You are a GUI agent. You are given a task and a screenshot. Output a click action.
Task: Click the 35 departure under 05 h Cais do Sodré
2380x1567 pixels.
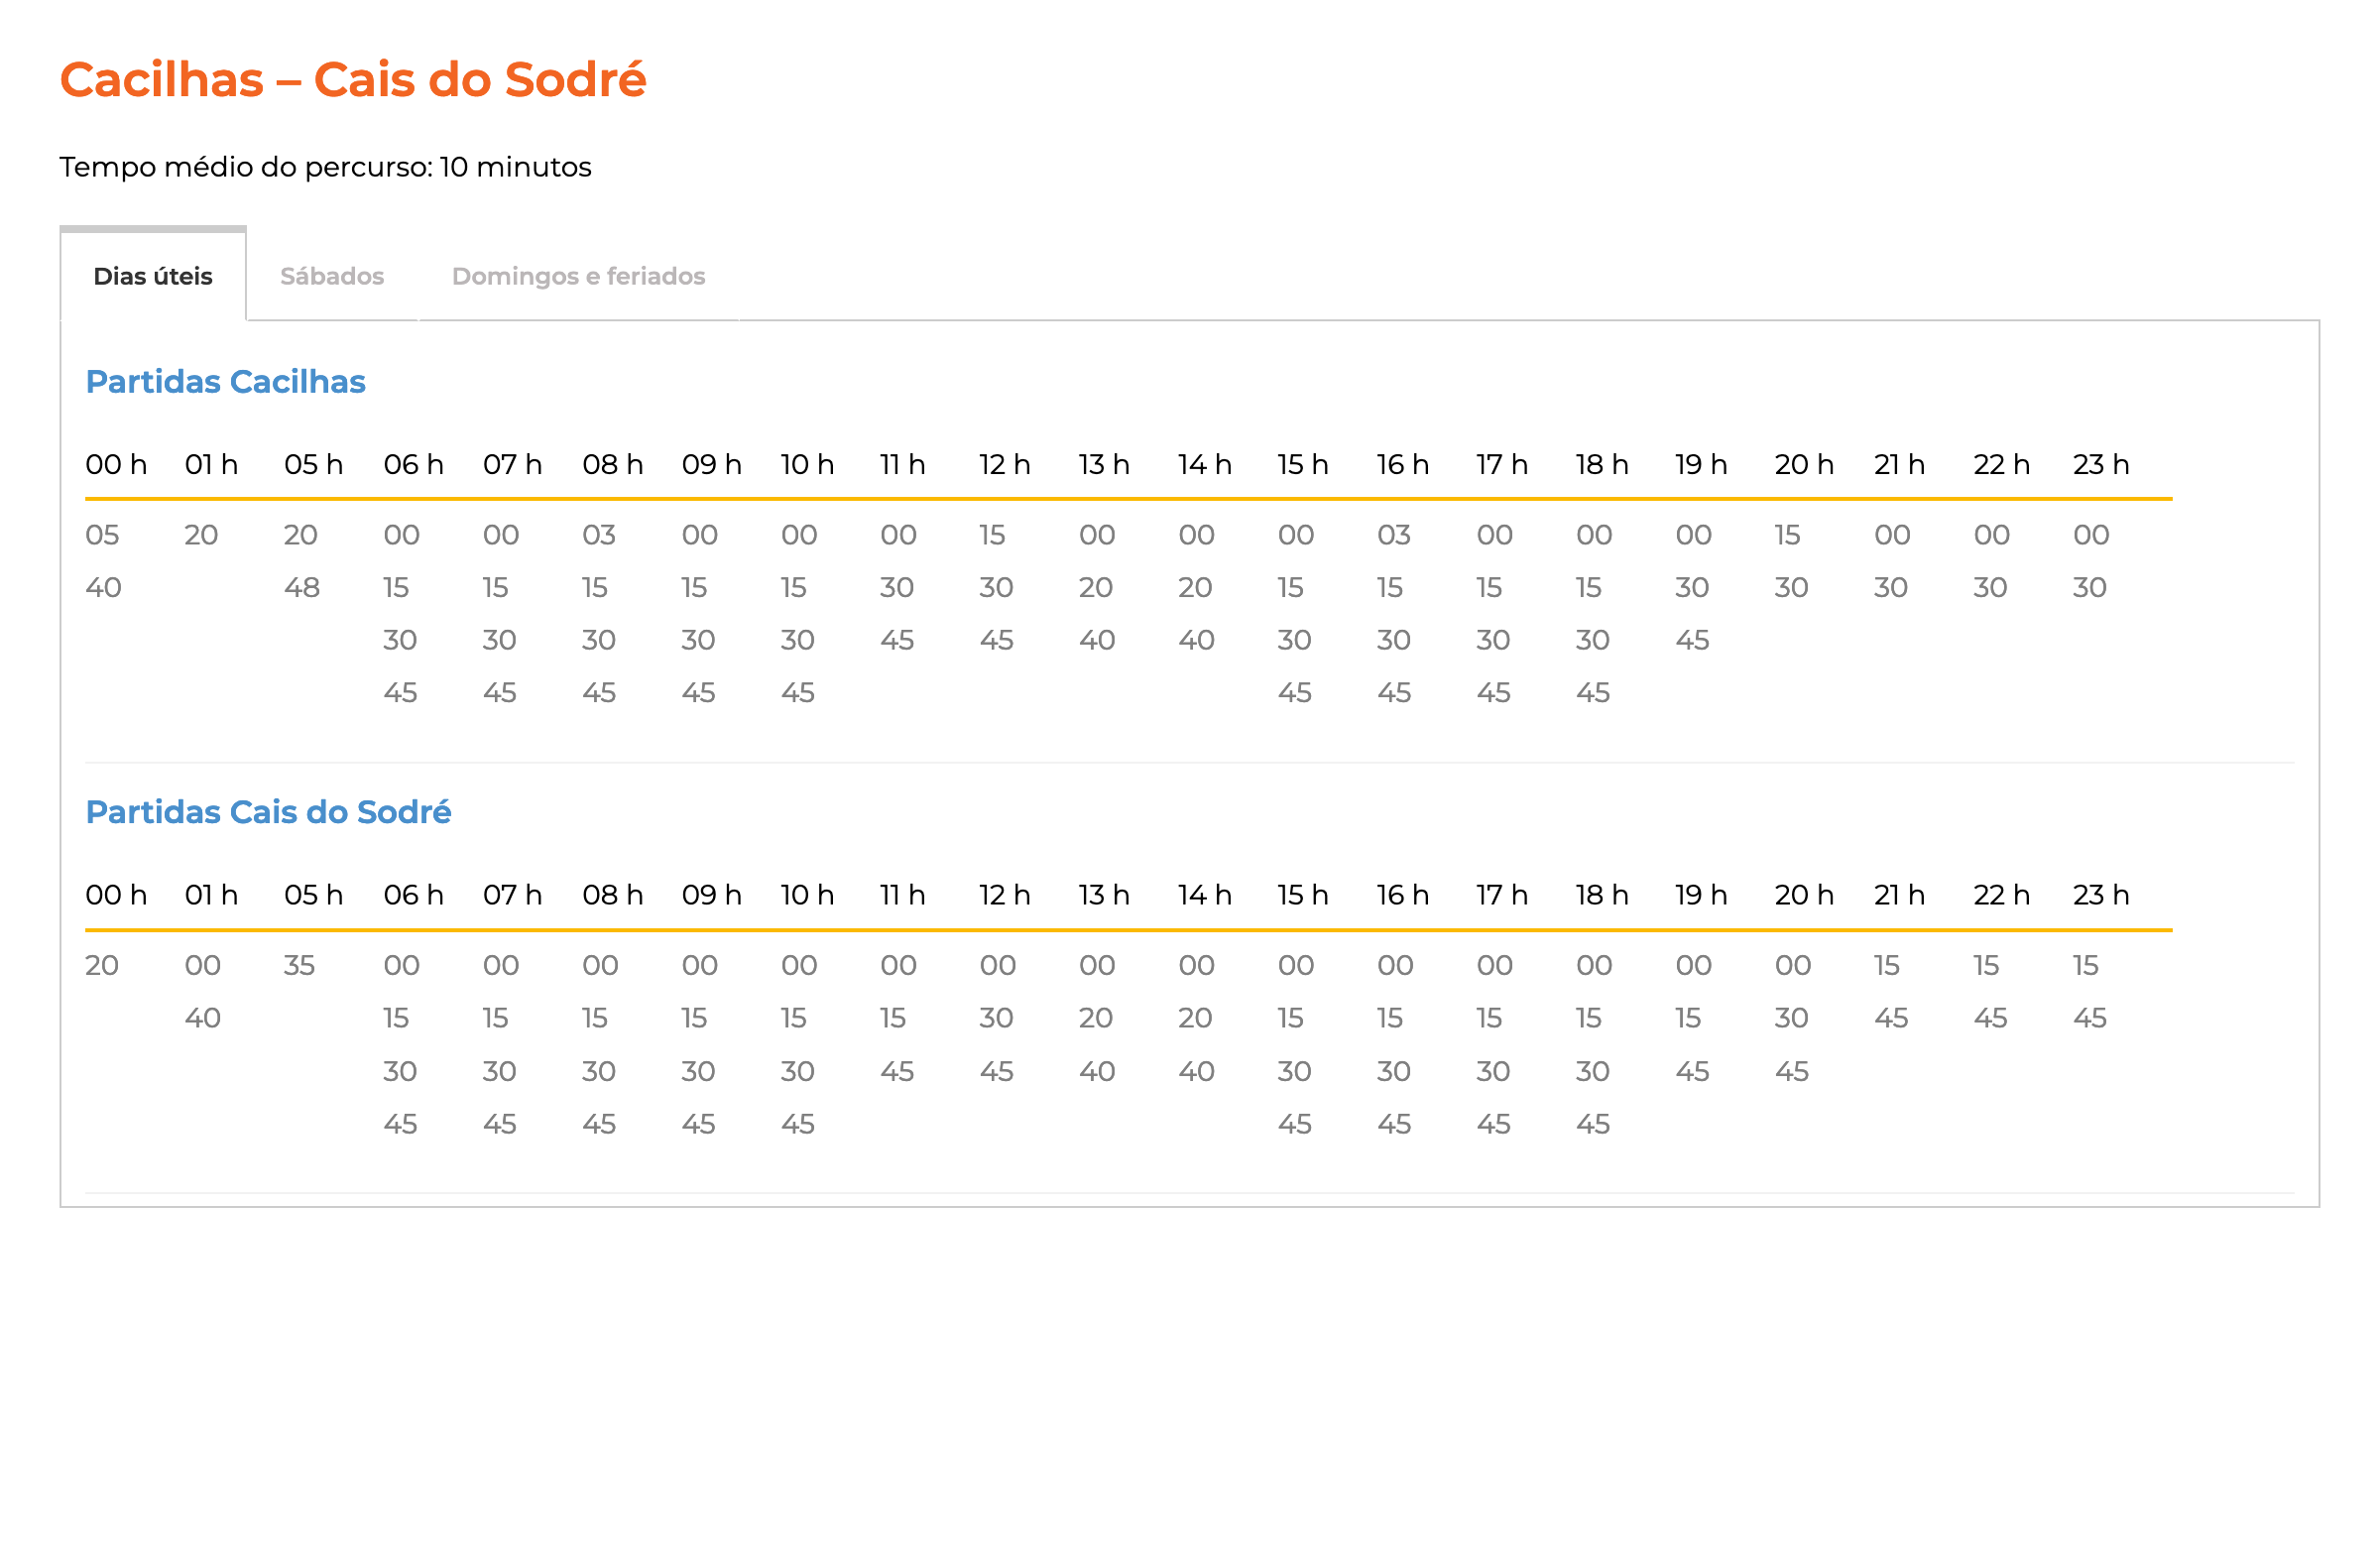click(x=300, y=966)
